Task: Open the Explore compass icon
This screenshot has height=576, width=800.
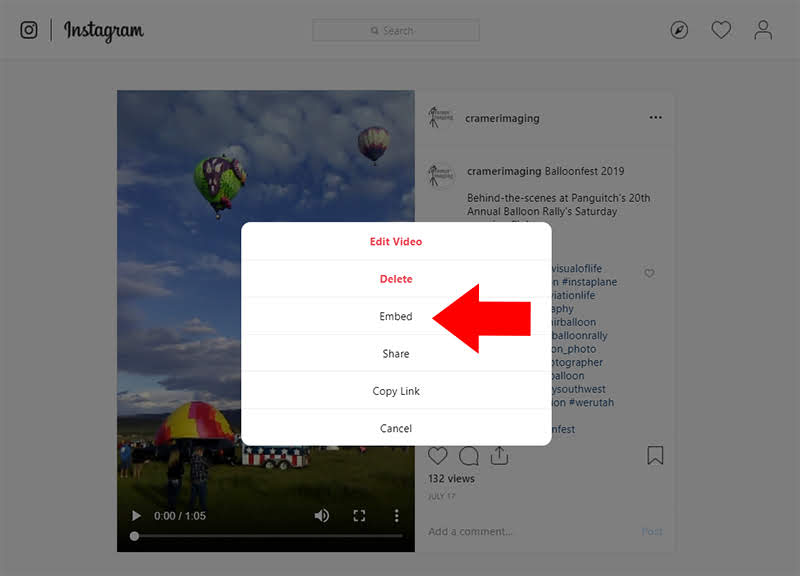Action: (x=679, y=30)
